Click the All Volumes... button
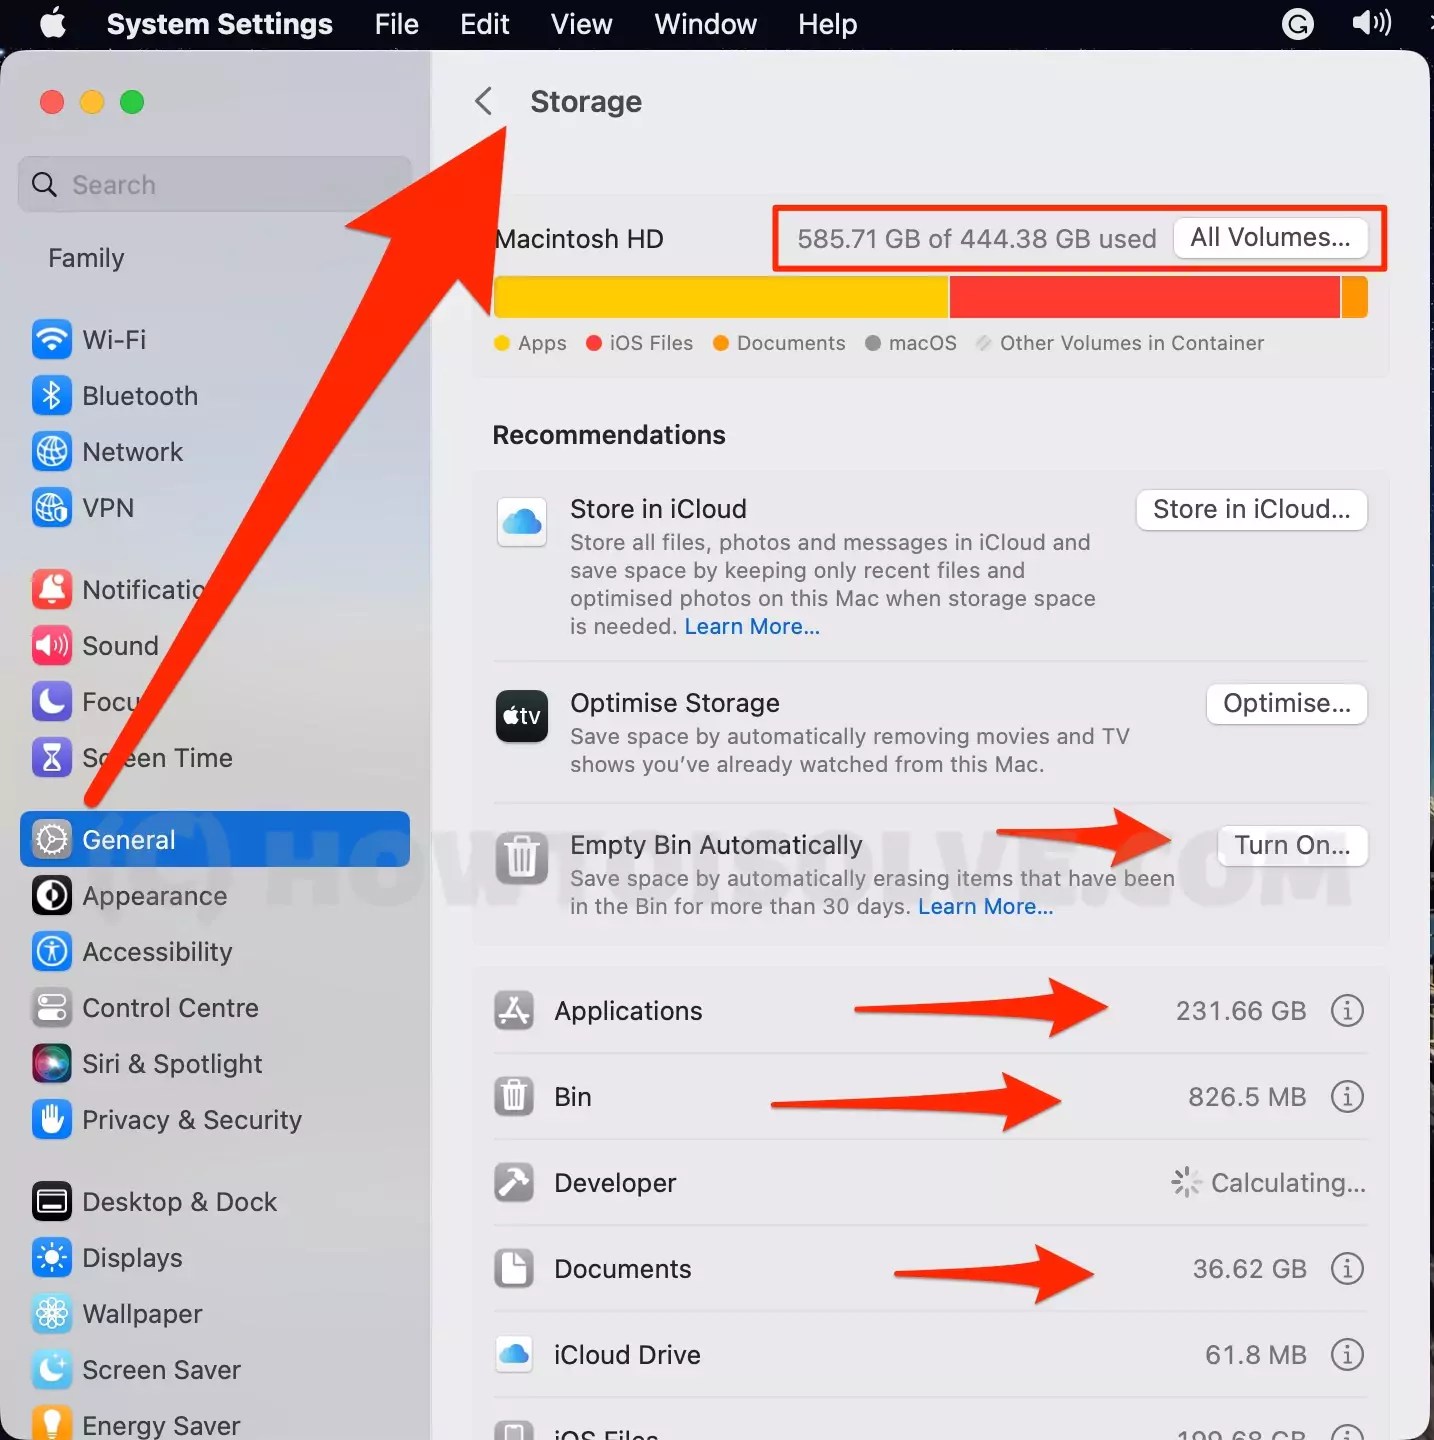This screenshot has width=1434, height=1440. [1270, 238]
